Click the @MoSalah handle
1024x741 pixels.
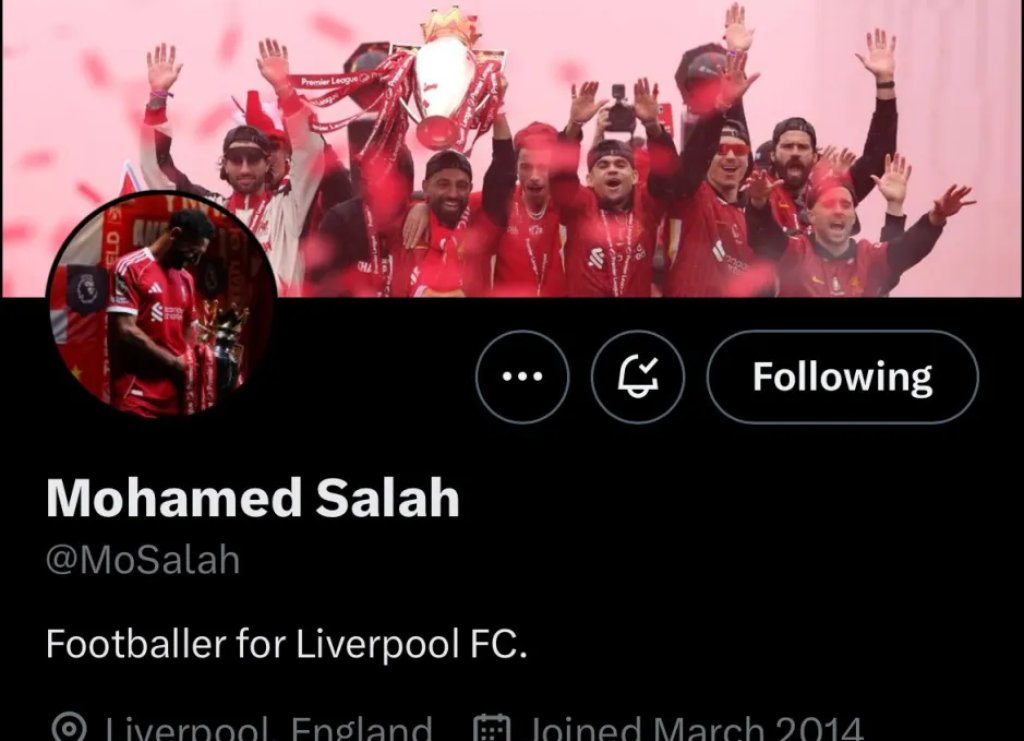click(x=143, y=560)
